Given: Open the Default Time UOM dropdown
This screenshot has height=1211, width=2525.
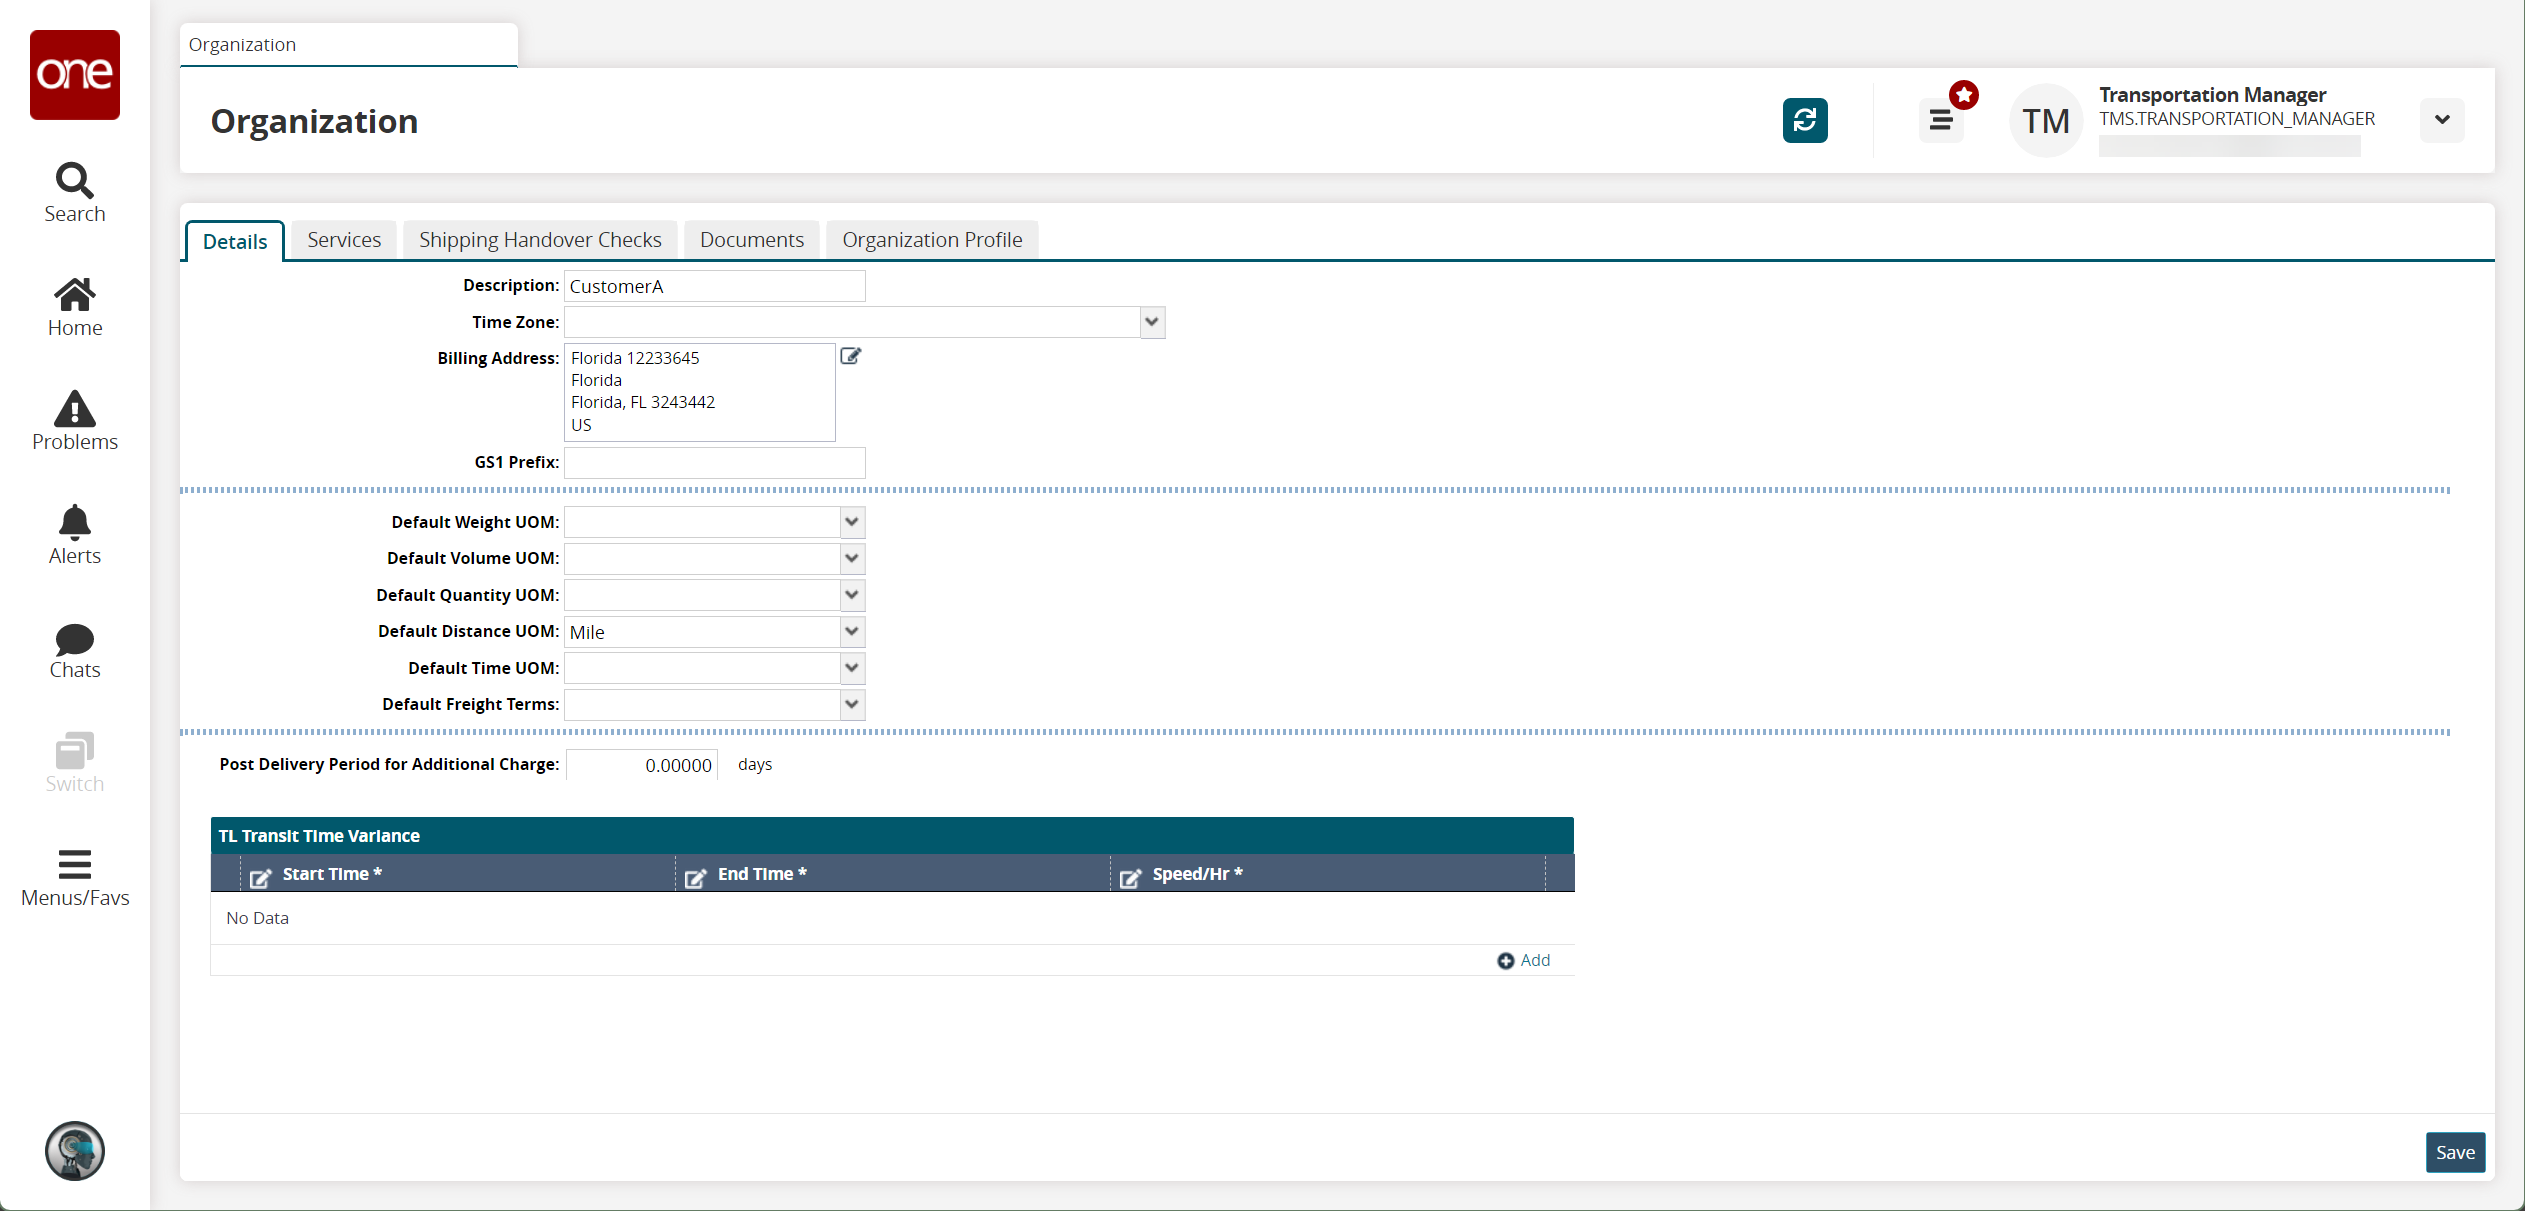Looking at the screenshot, I should tap(852, 668).
